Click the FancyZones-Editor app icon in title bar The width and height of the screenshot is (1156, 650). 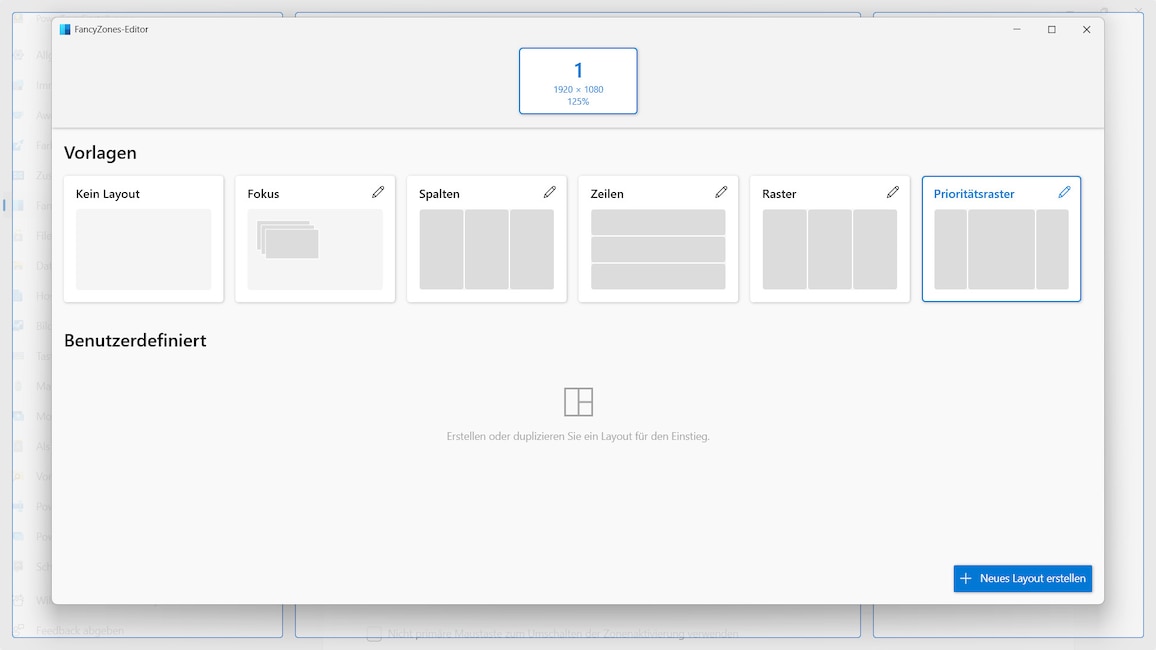point(65,29)
